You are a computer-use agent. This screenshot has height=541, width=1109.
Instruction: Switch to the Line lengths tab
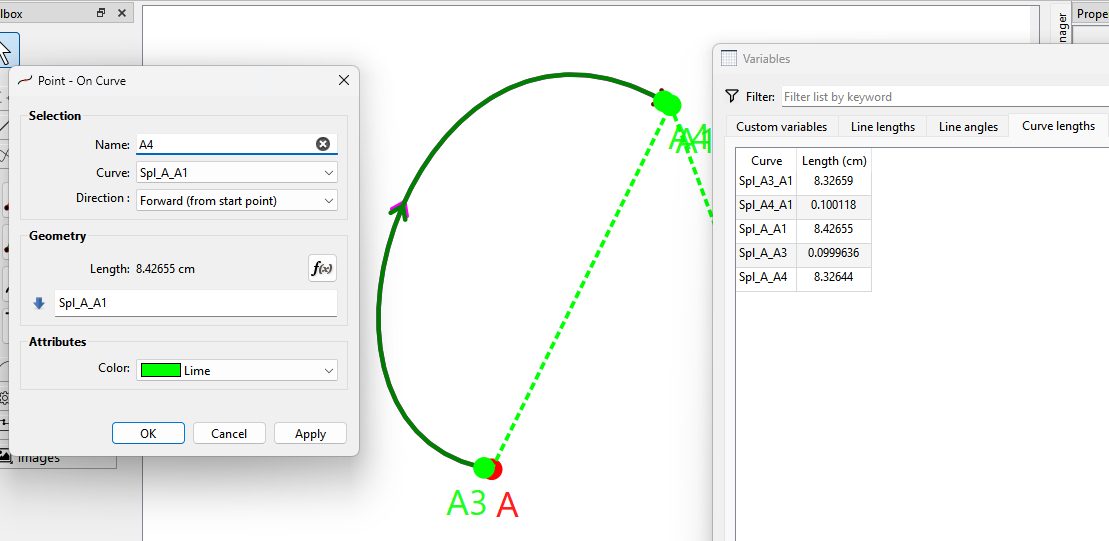[882, 126]
